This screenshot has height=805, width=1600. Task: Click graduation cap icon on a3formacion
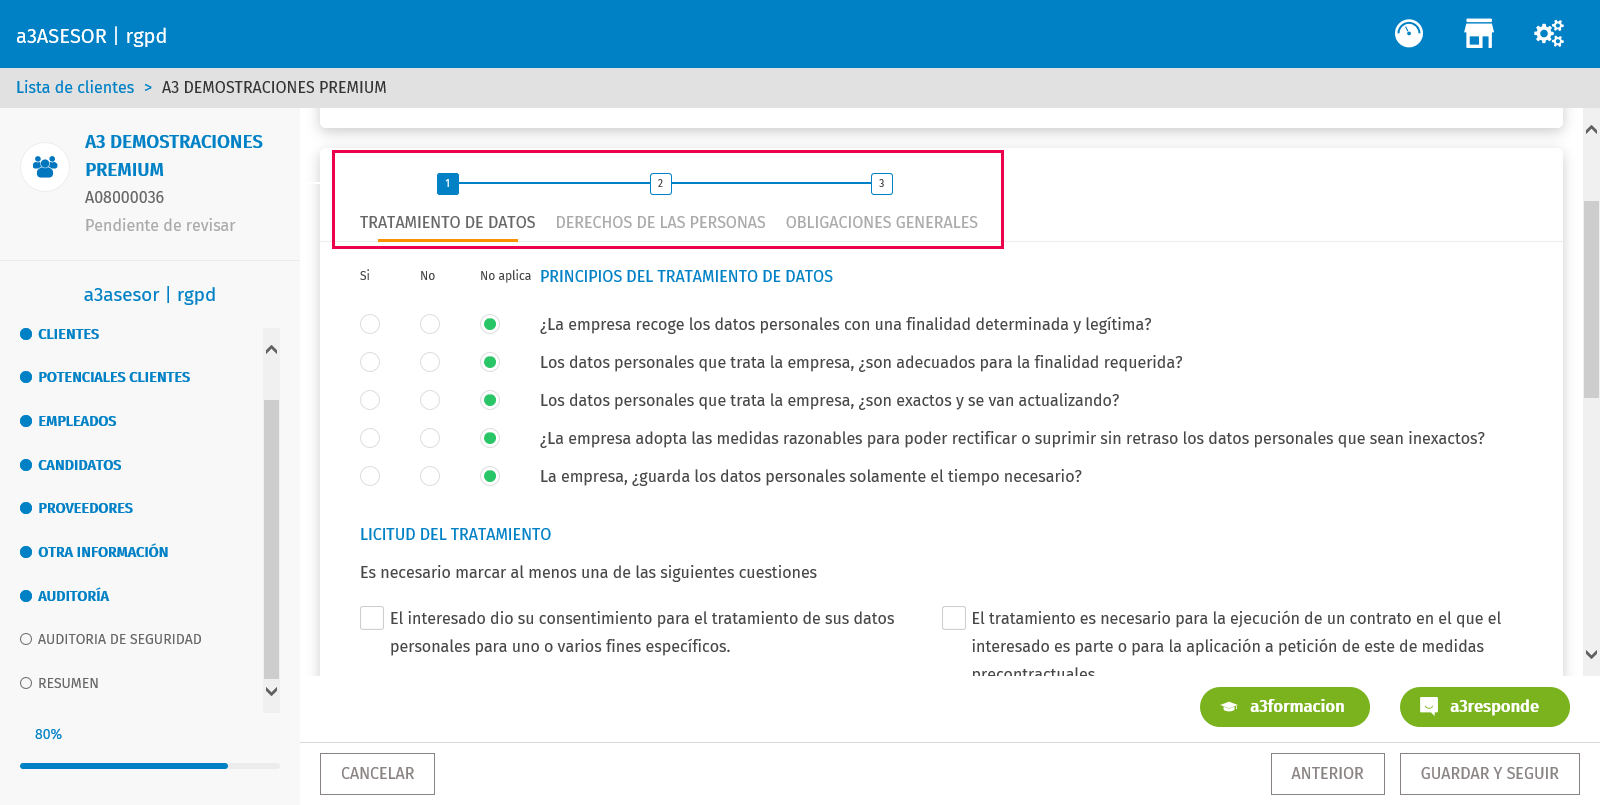pos(1229,707)
